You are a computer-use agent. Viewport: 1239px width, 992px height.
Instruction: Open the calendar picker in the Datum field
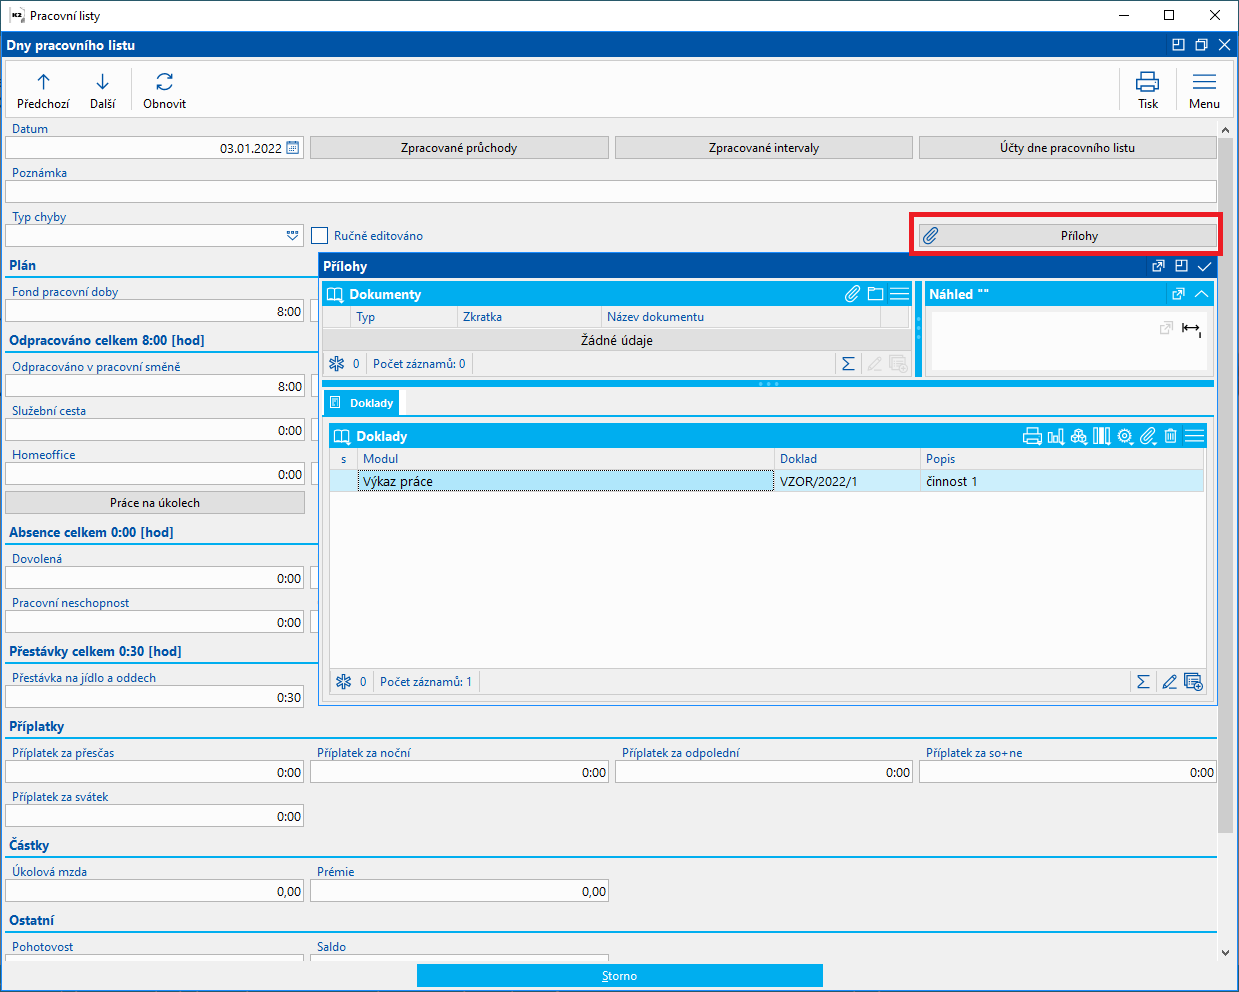(x=293, y=148)
